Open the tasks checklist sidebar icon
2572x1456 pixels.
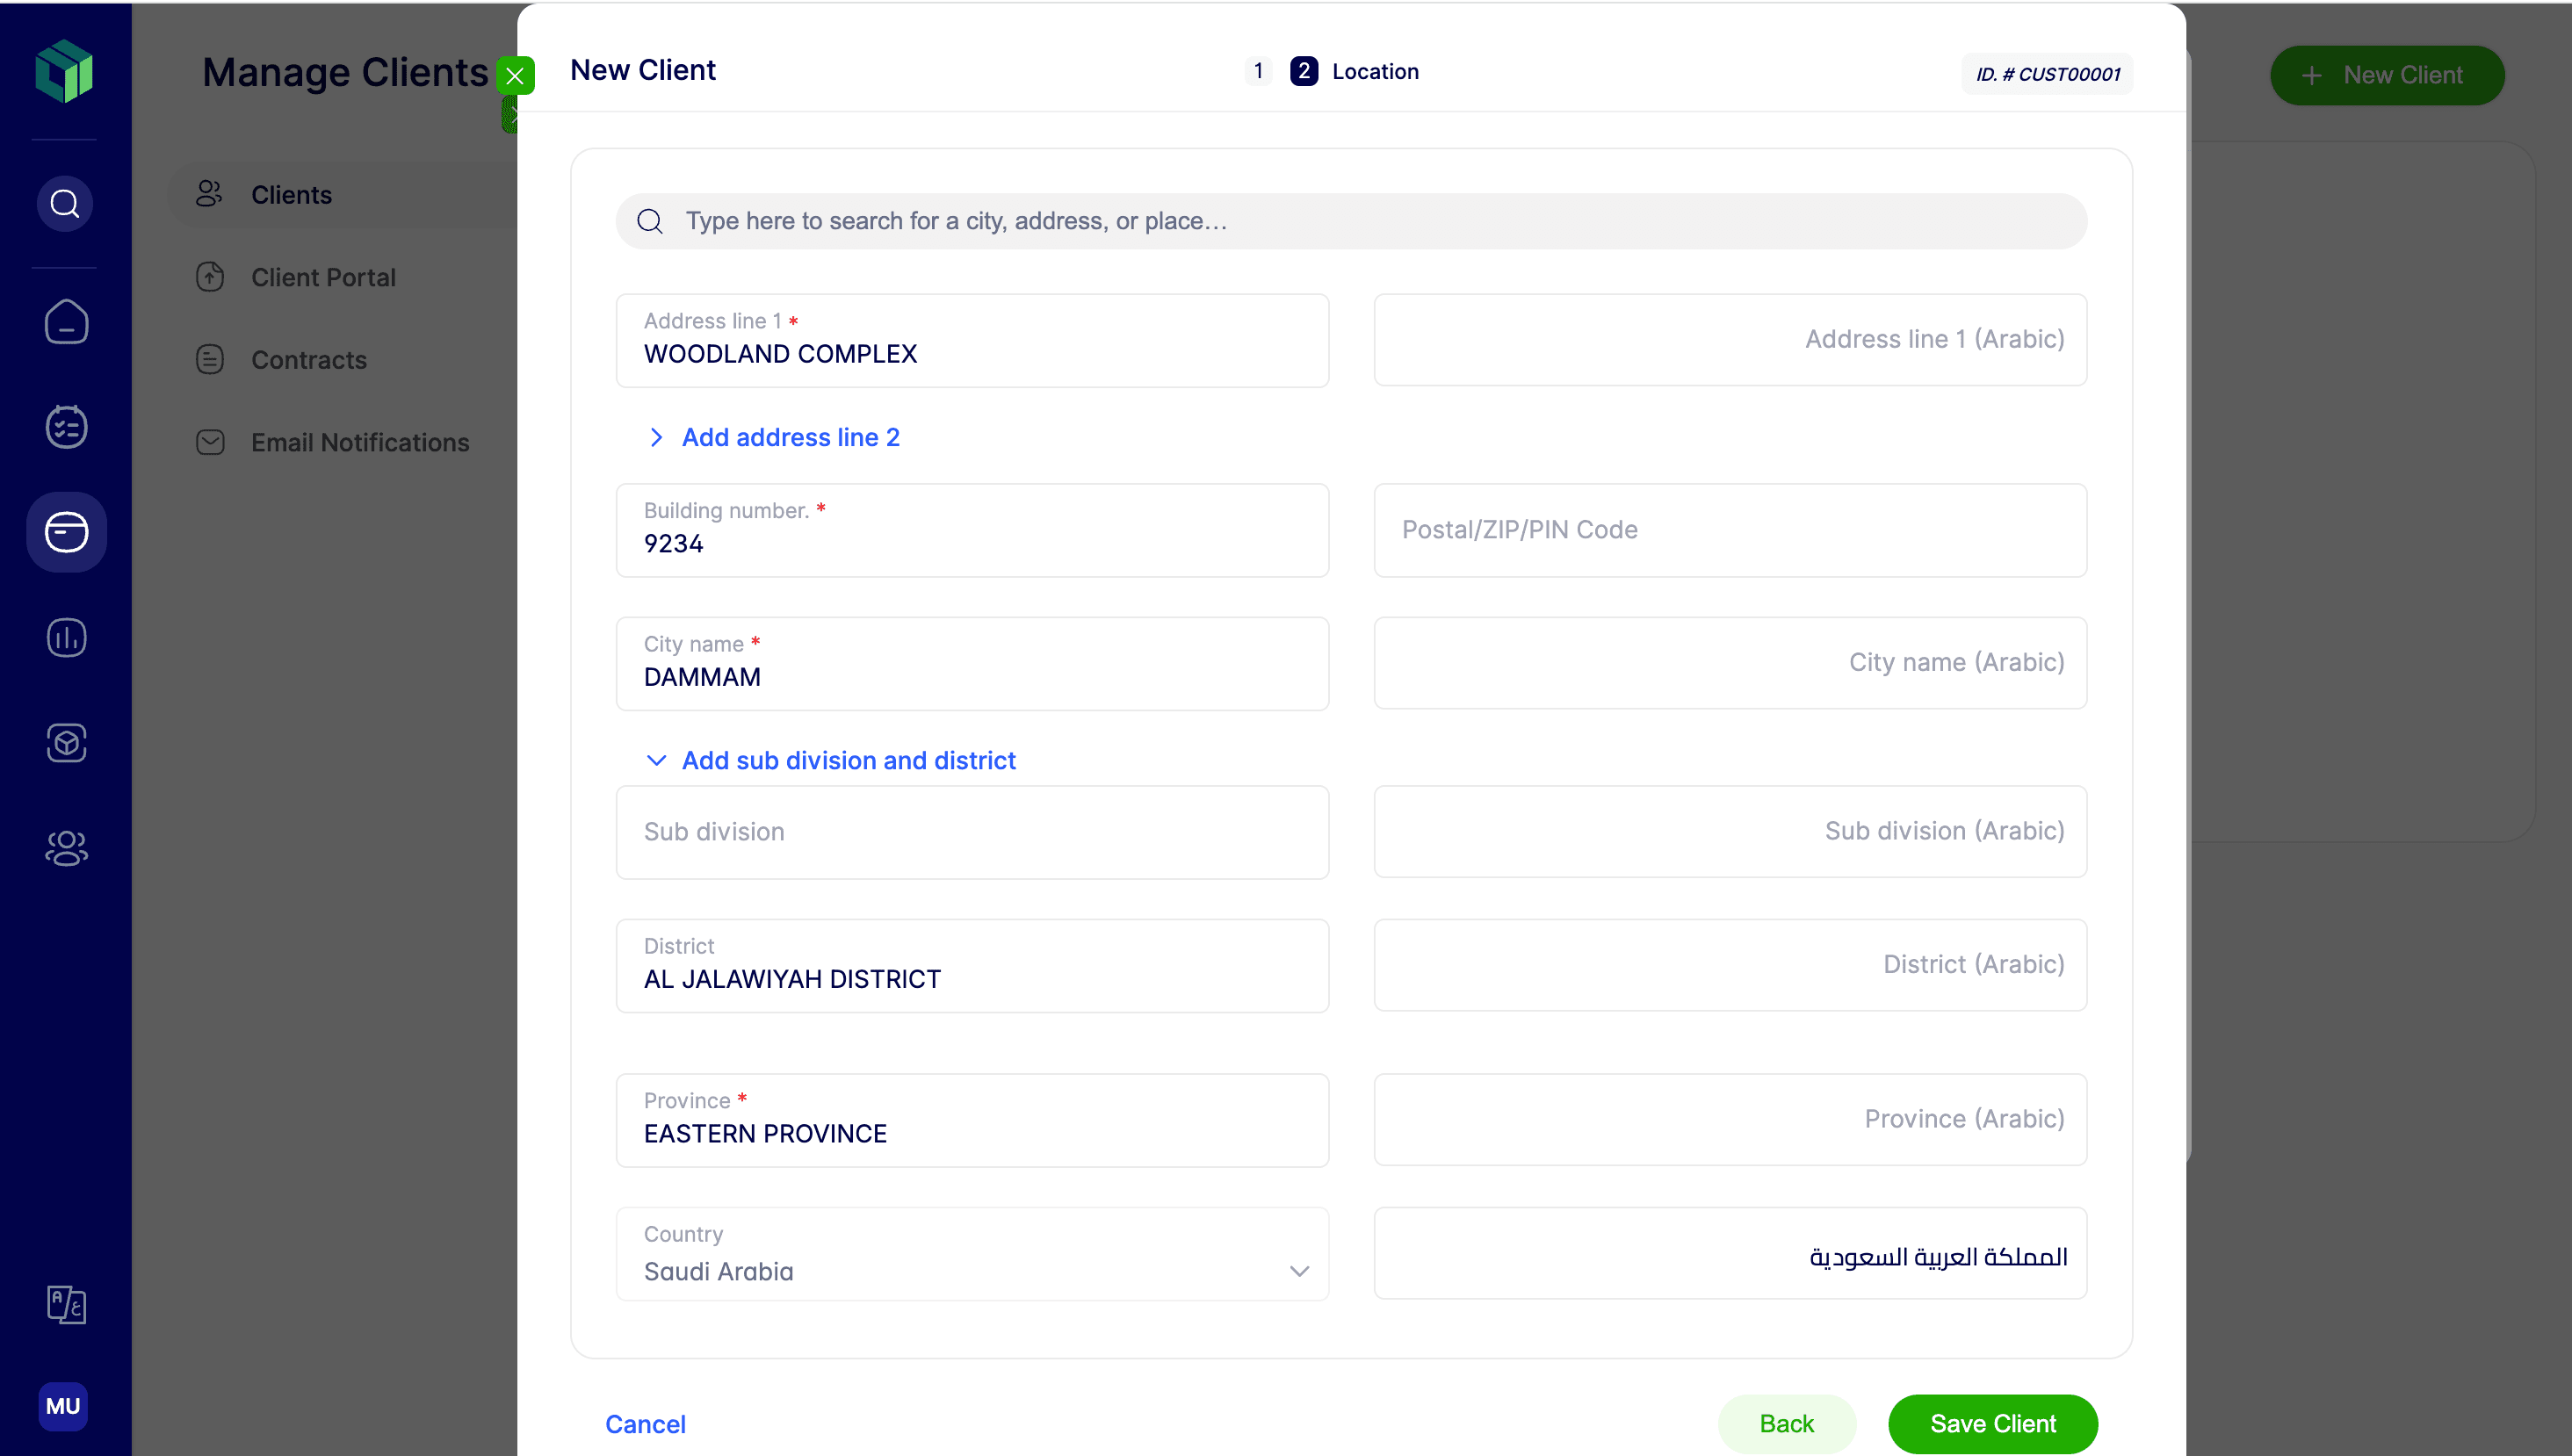tap(66, 427)
